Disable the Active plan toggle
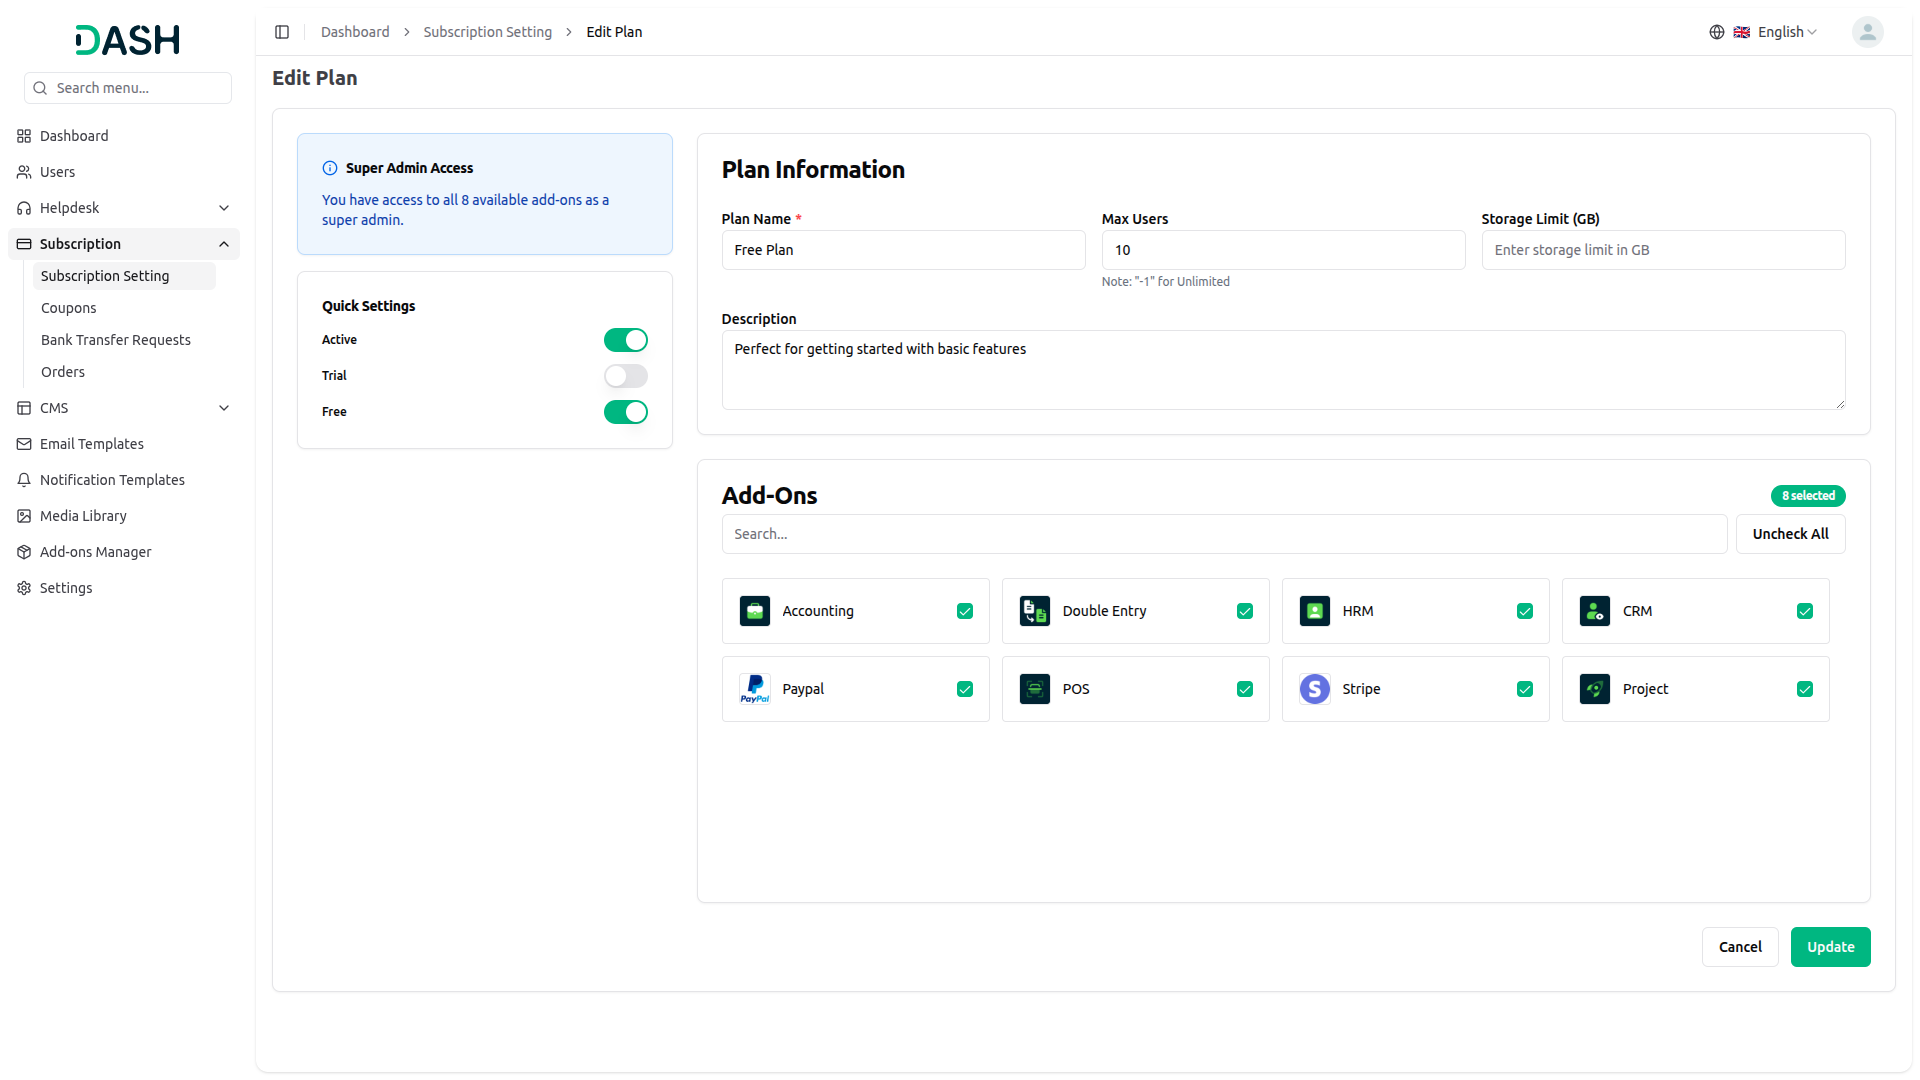 point(625,340)
